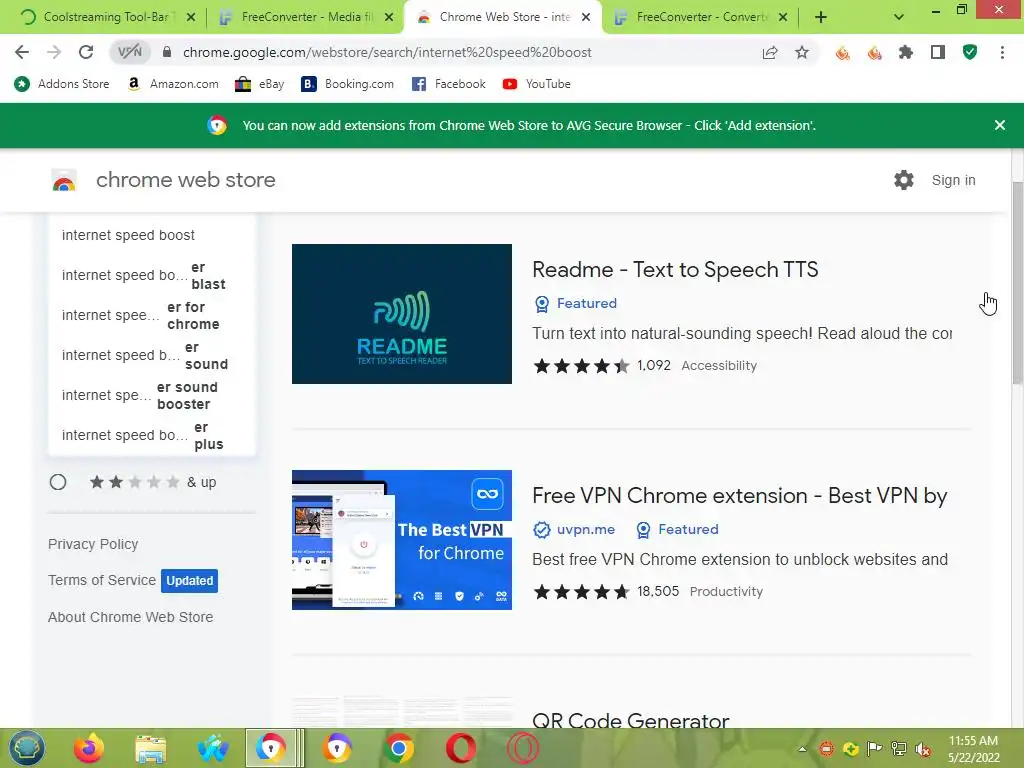1024x768 pixels.
Task: Bookmark this page with the star icon
Action: coord(802,52)
